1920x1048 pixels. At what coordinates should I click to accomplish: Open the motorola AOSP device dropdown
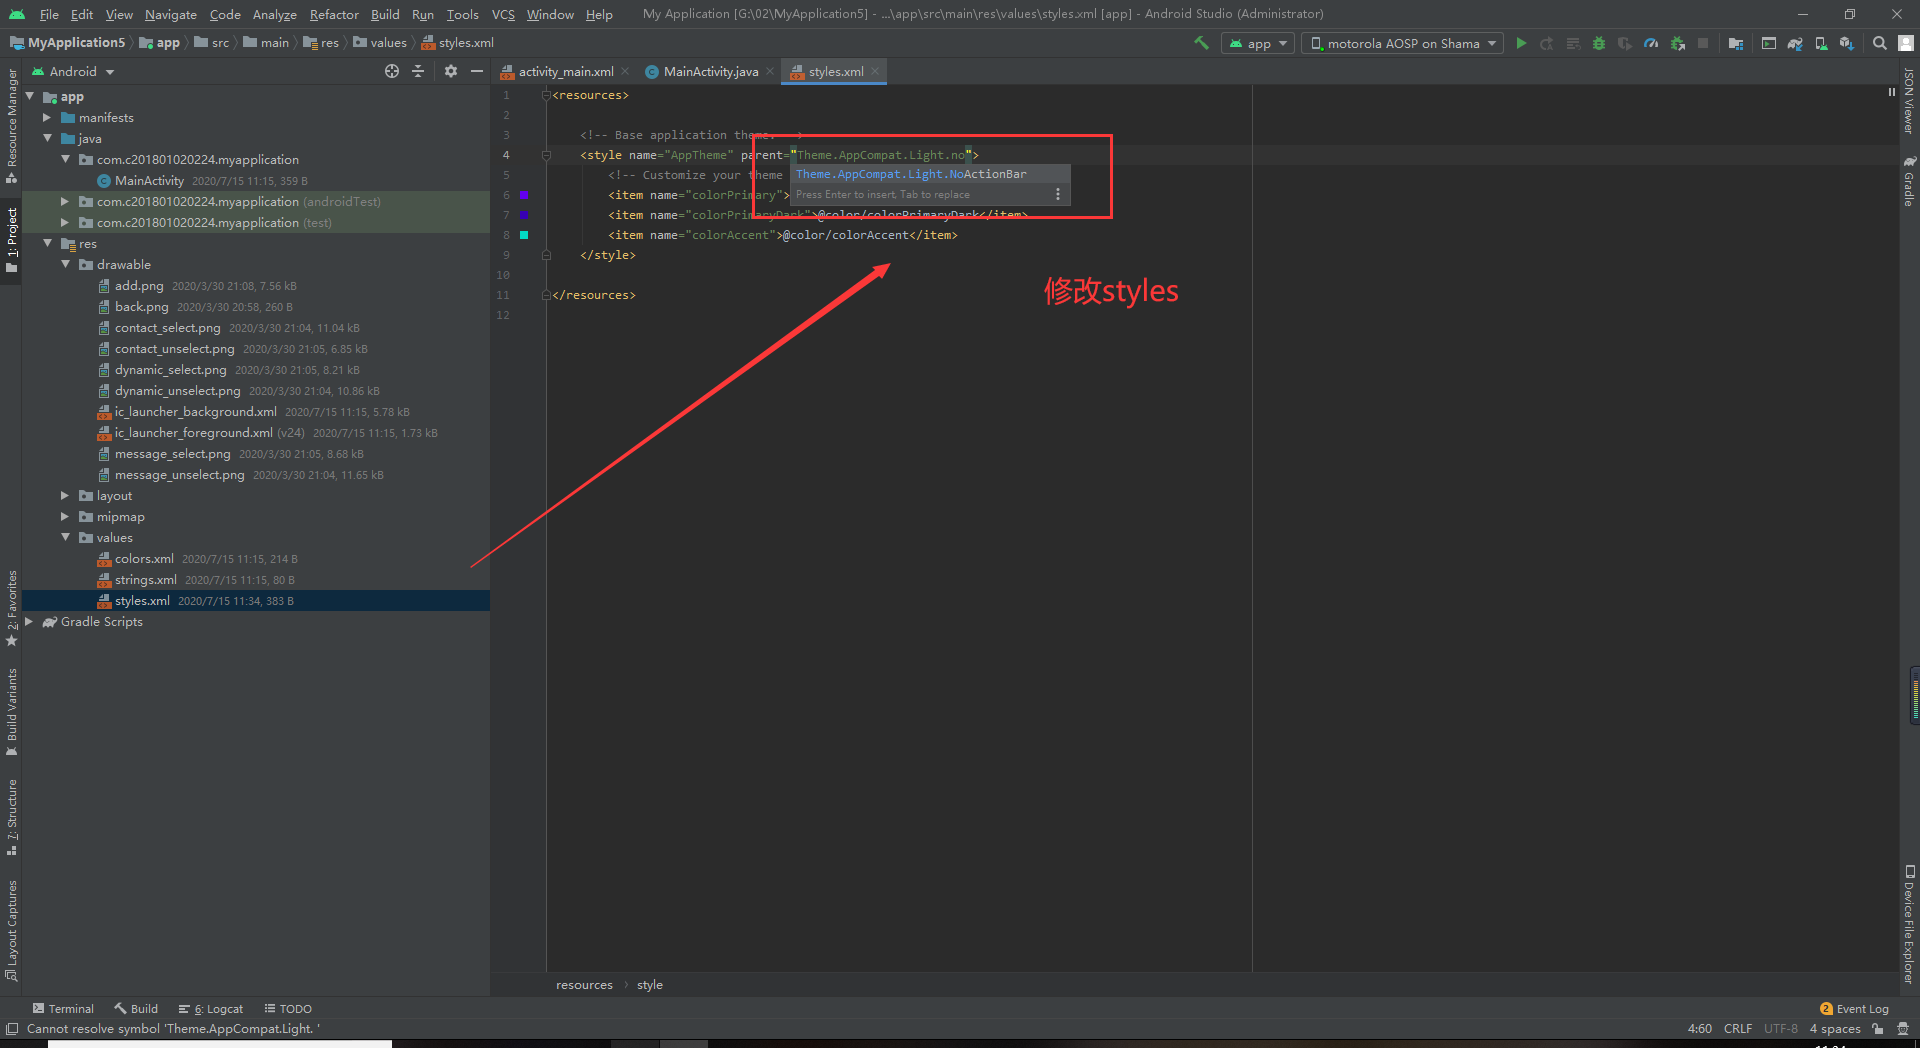(1402, 43)
